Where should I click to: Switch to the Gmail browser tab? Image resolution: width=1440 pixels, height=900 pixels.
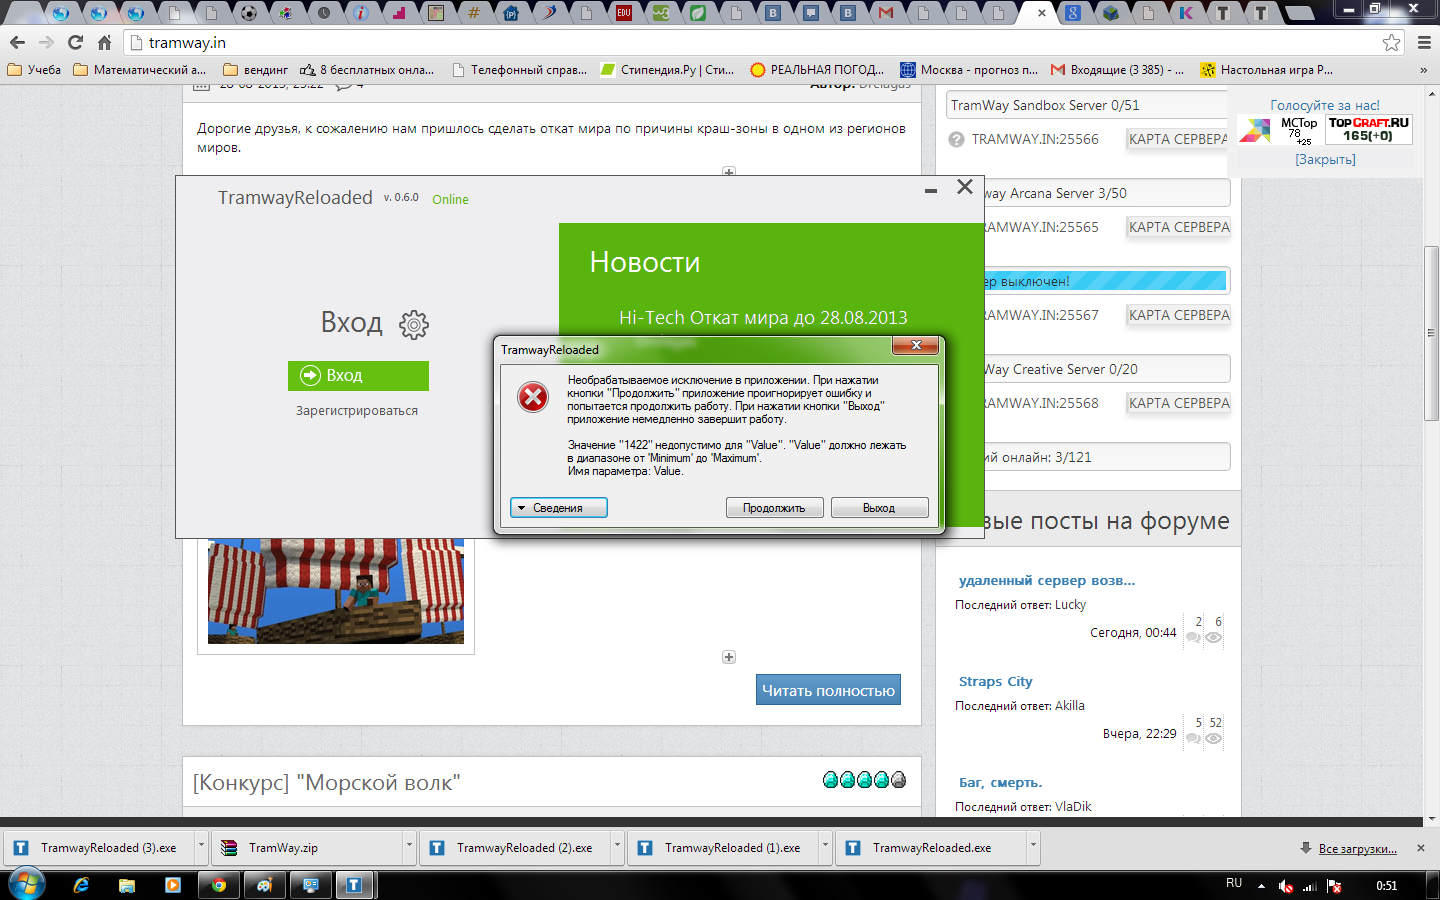[886, 13]
